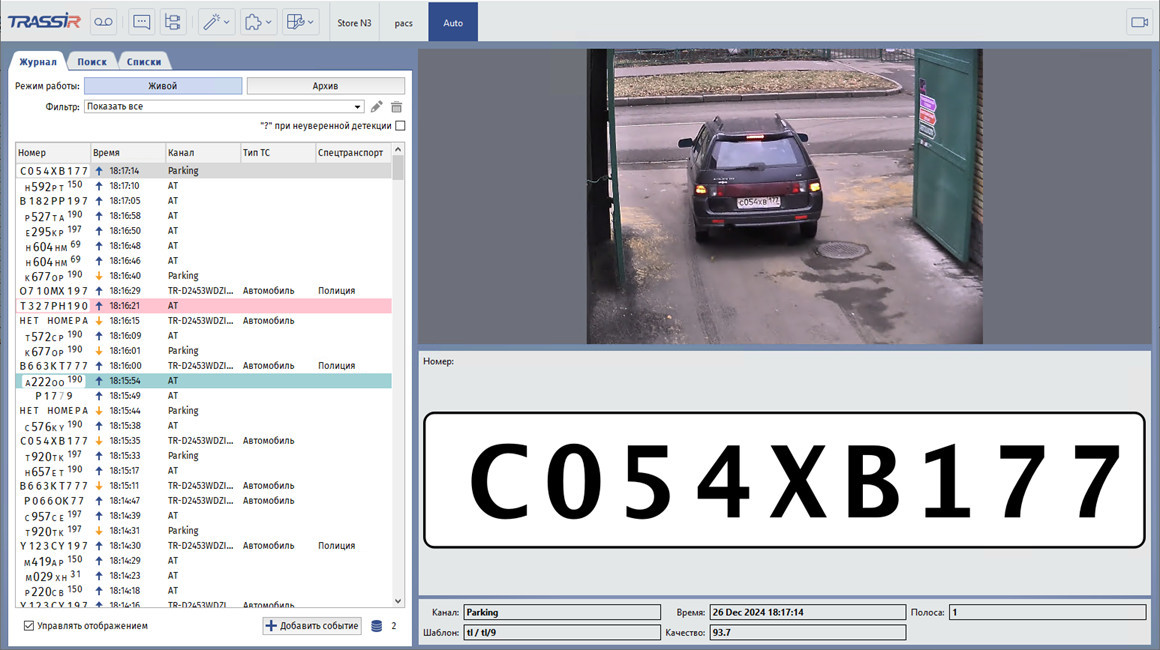Open the Показать все filter dropdown
This screenshot has height=650, width=1160.
[358, 107]
